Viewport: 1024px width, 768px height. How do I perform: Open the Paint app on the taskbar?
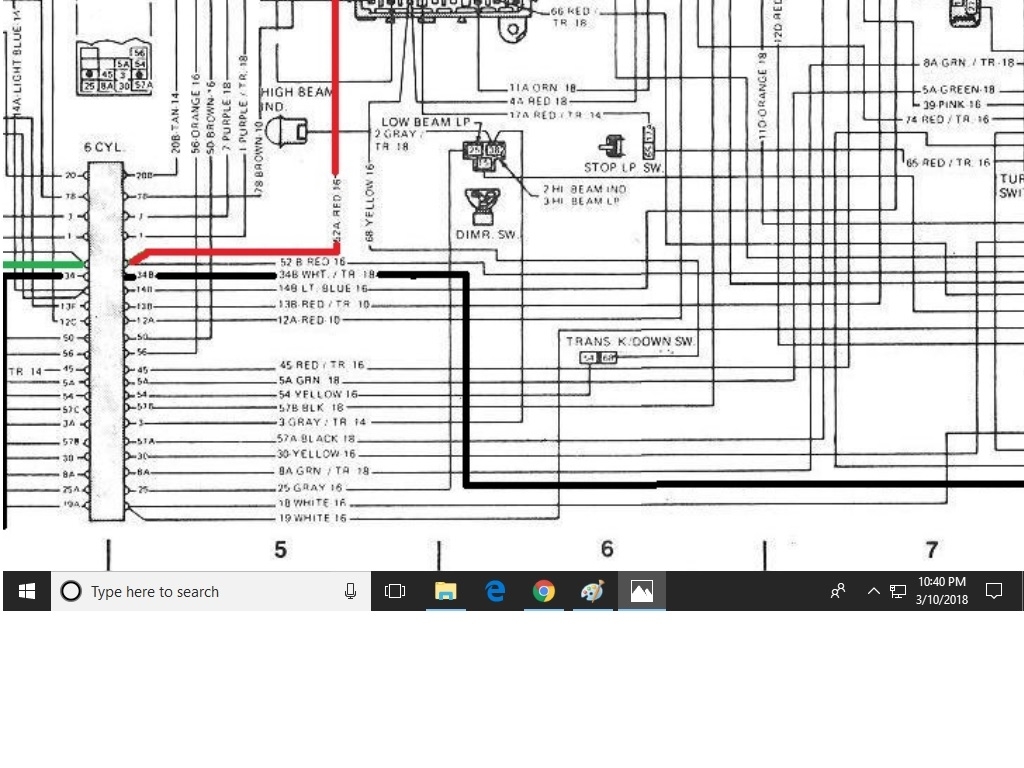592,592
